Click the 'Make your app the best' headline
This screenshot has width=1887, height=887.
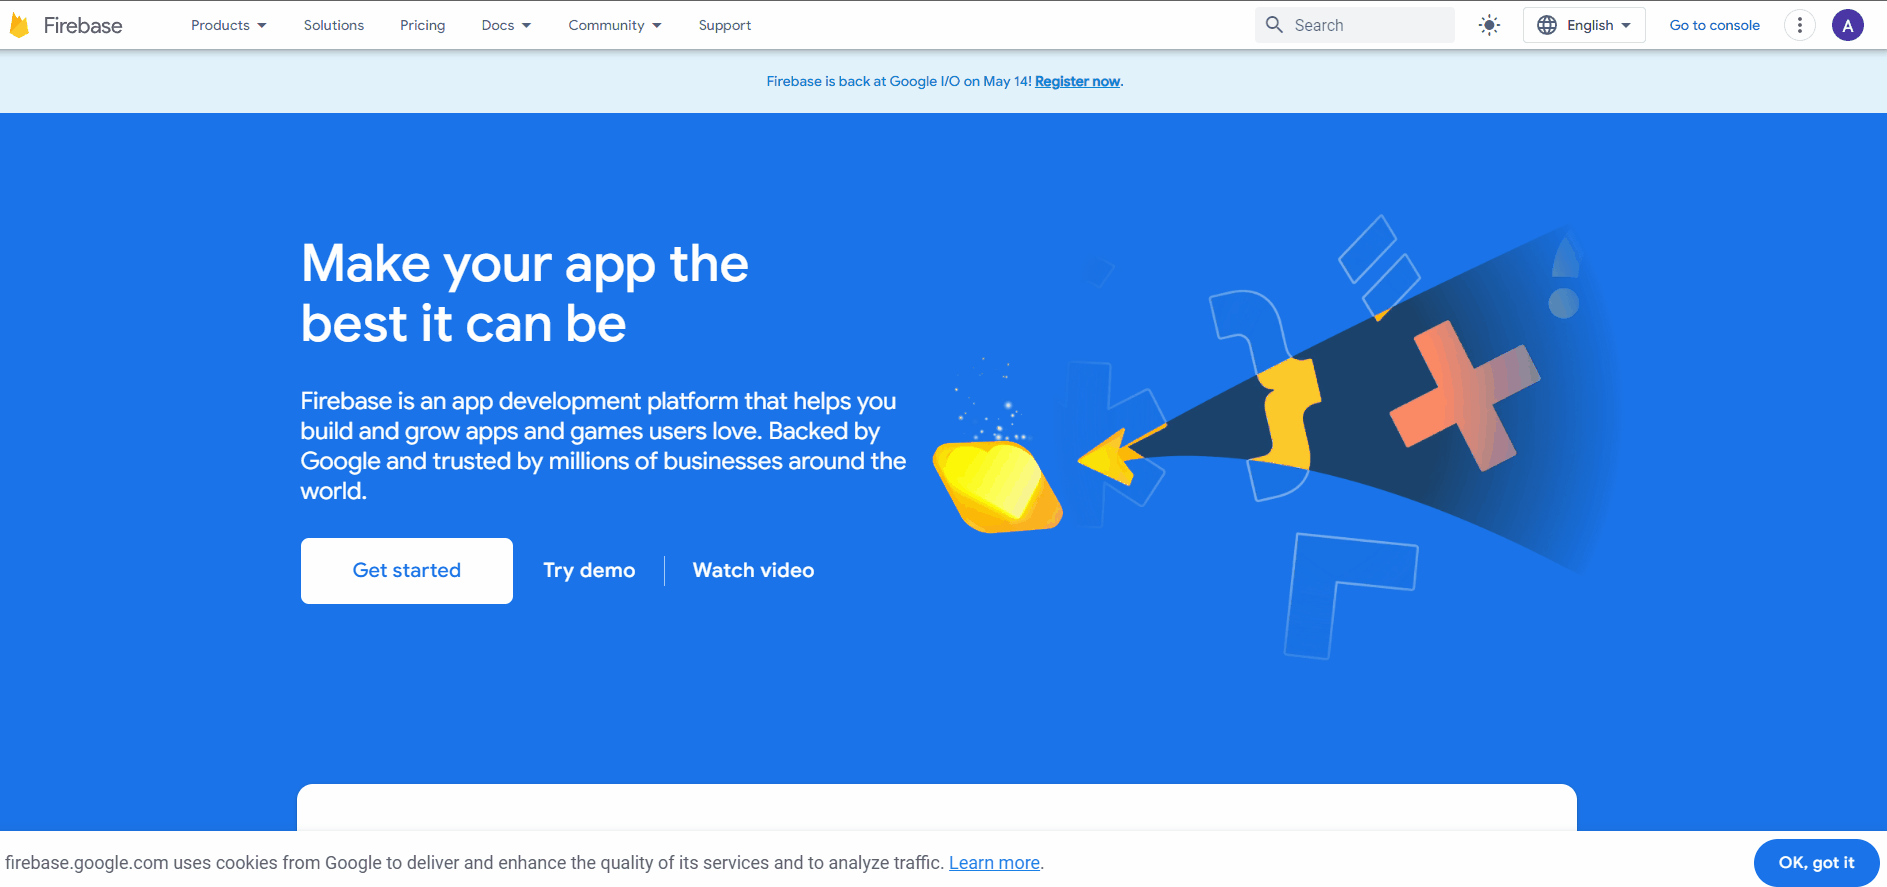525,293
